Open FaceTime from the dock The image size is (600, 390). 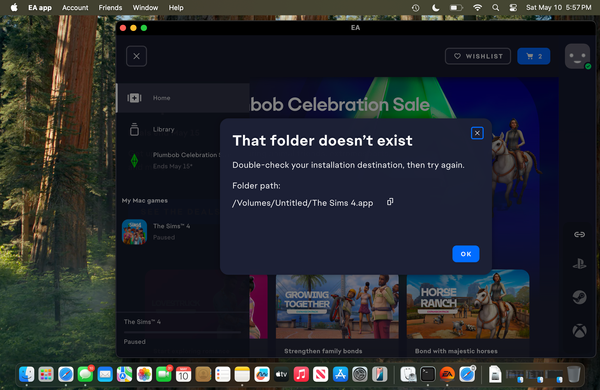coord(164,374)
